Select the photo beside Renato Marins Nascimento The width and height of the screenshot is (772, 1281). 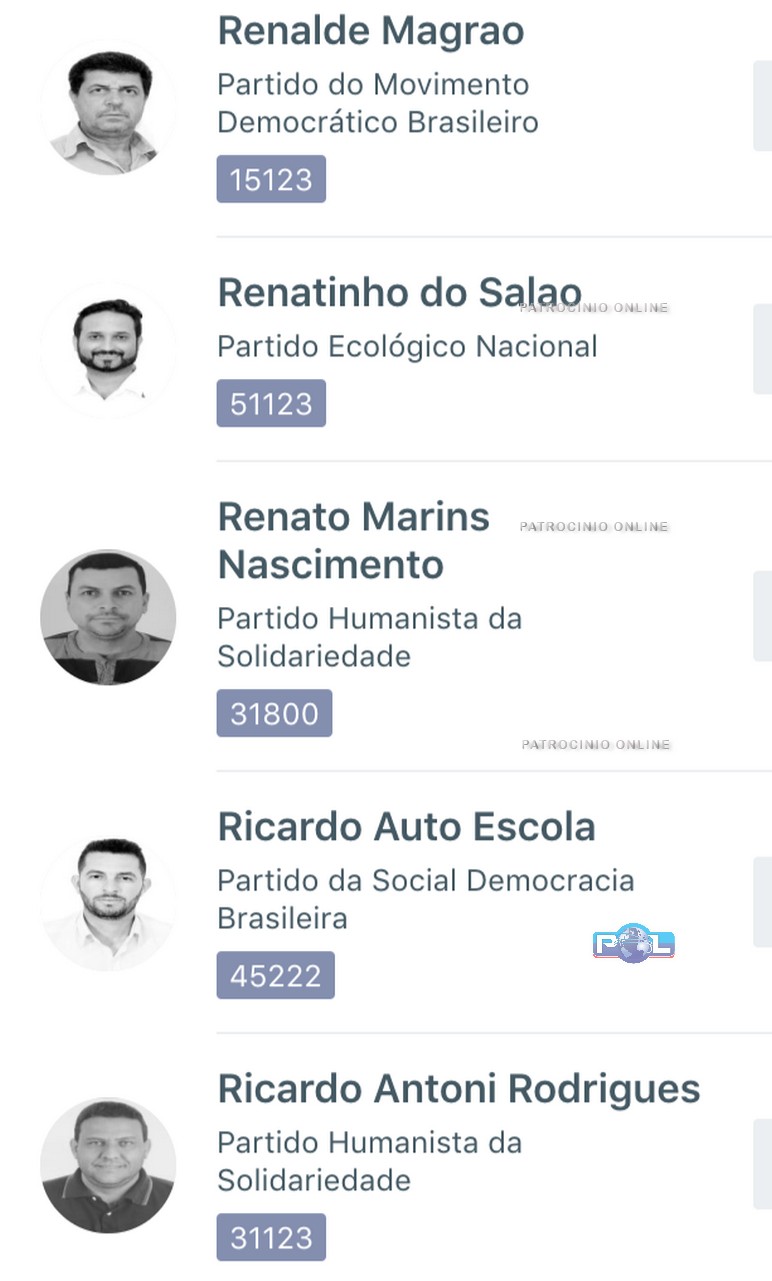coord(108,617)
